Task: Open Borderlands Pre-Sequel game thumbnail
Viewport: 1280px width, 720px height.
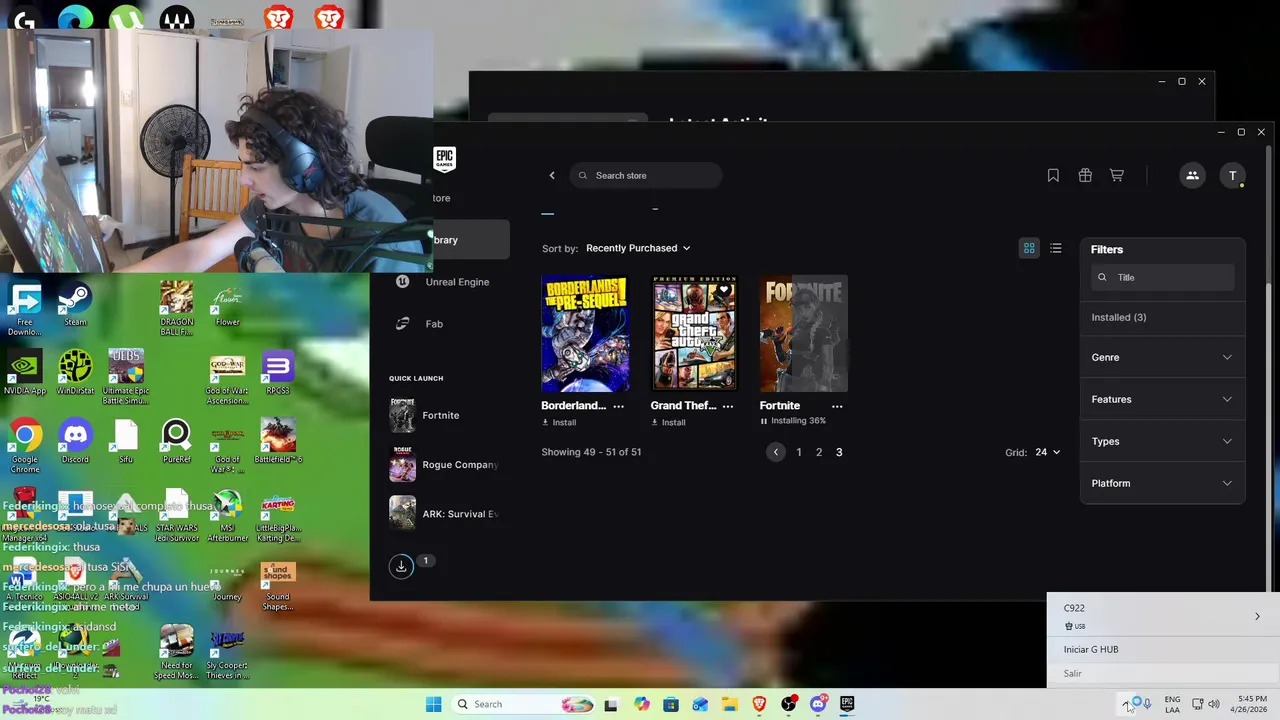Action: point(585,333)
